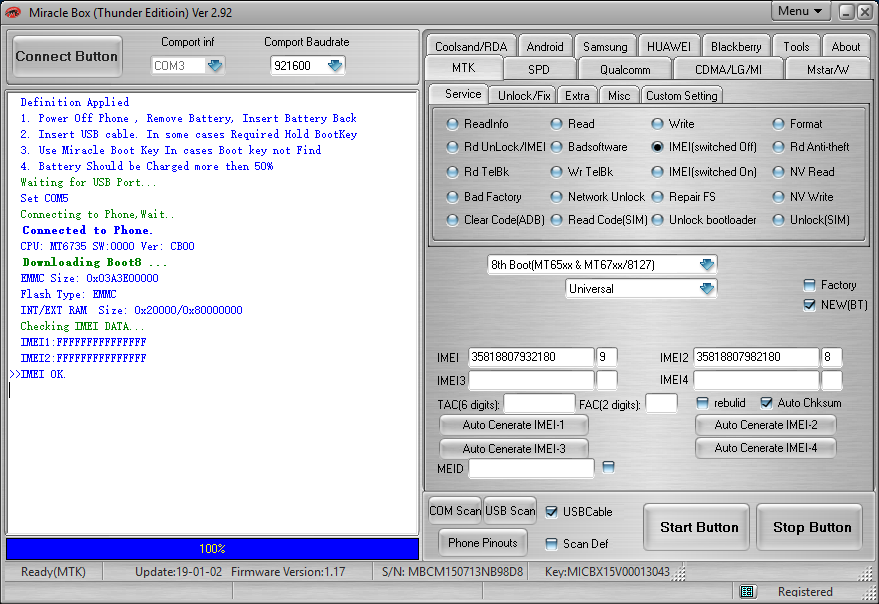
Task: Click the Miracle Box red logo icon
Action: tap(12, 12)
